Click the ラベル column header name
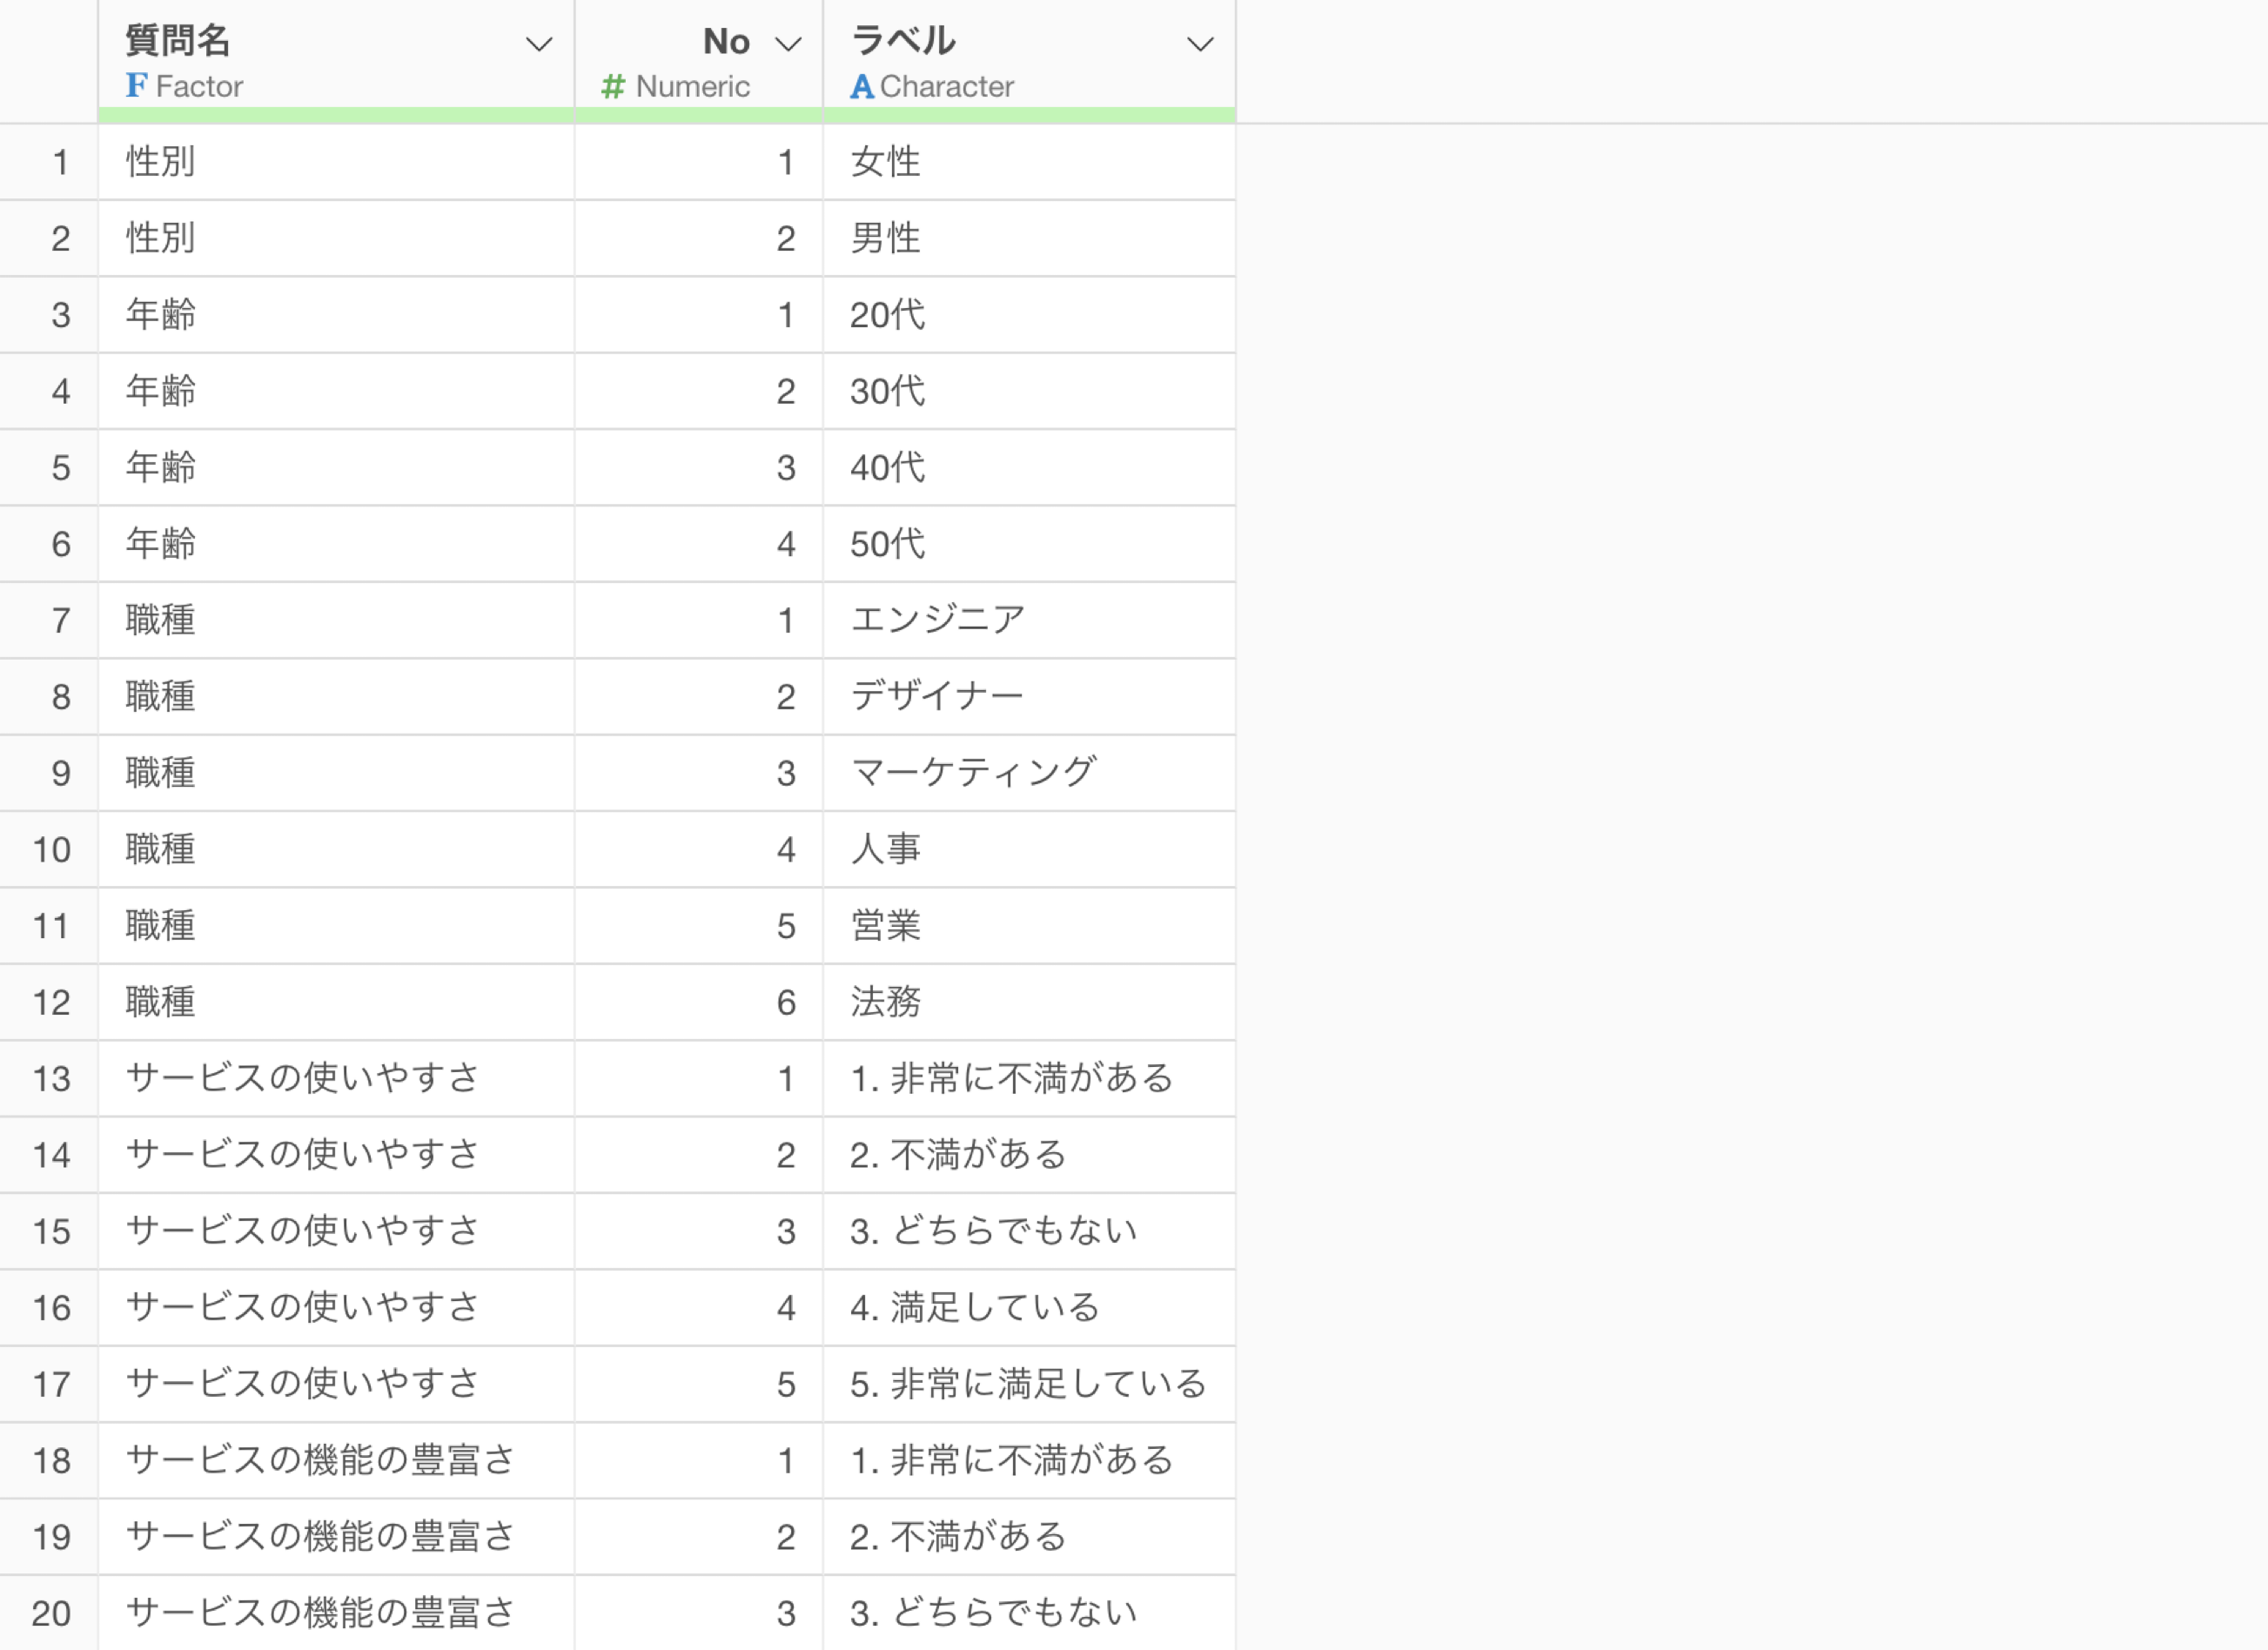This screenshot has height=1650, width=2268. click(x=903, y=41)
